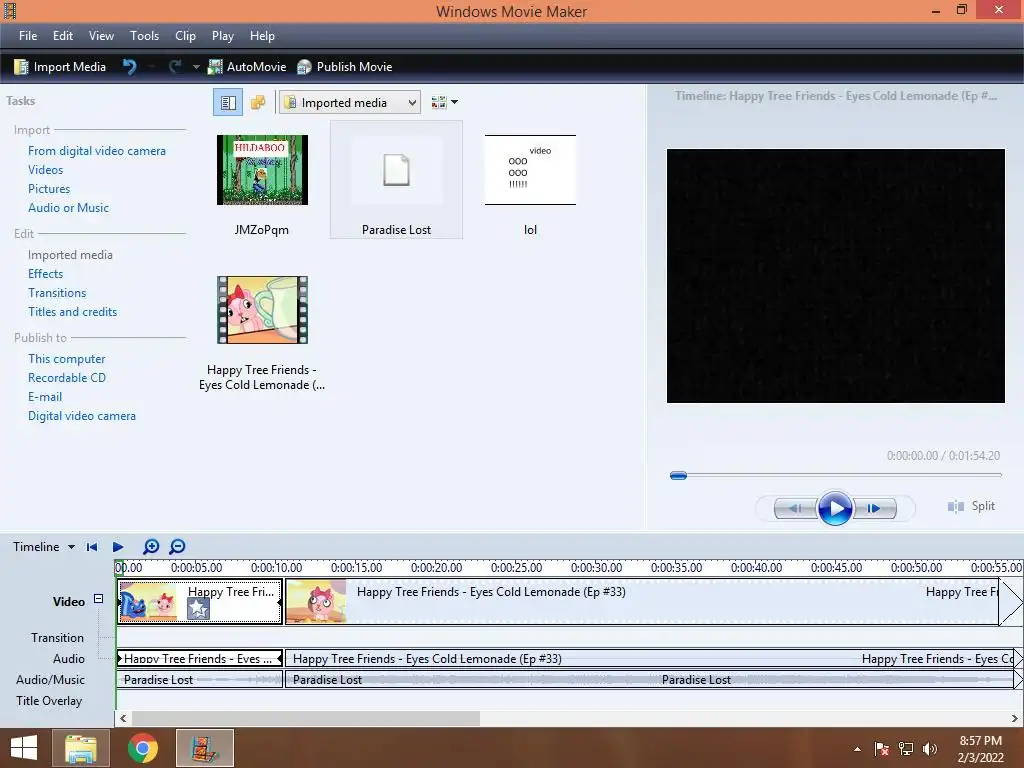
Task: Click the volume speaker tray icon
Action: 929,749
